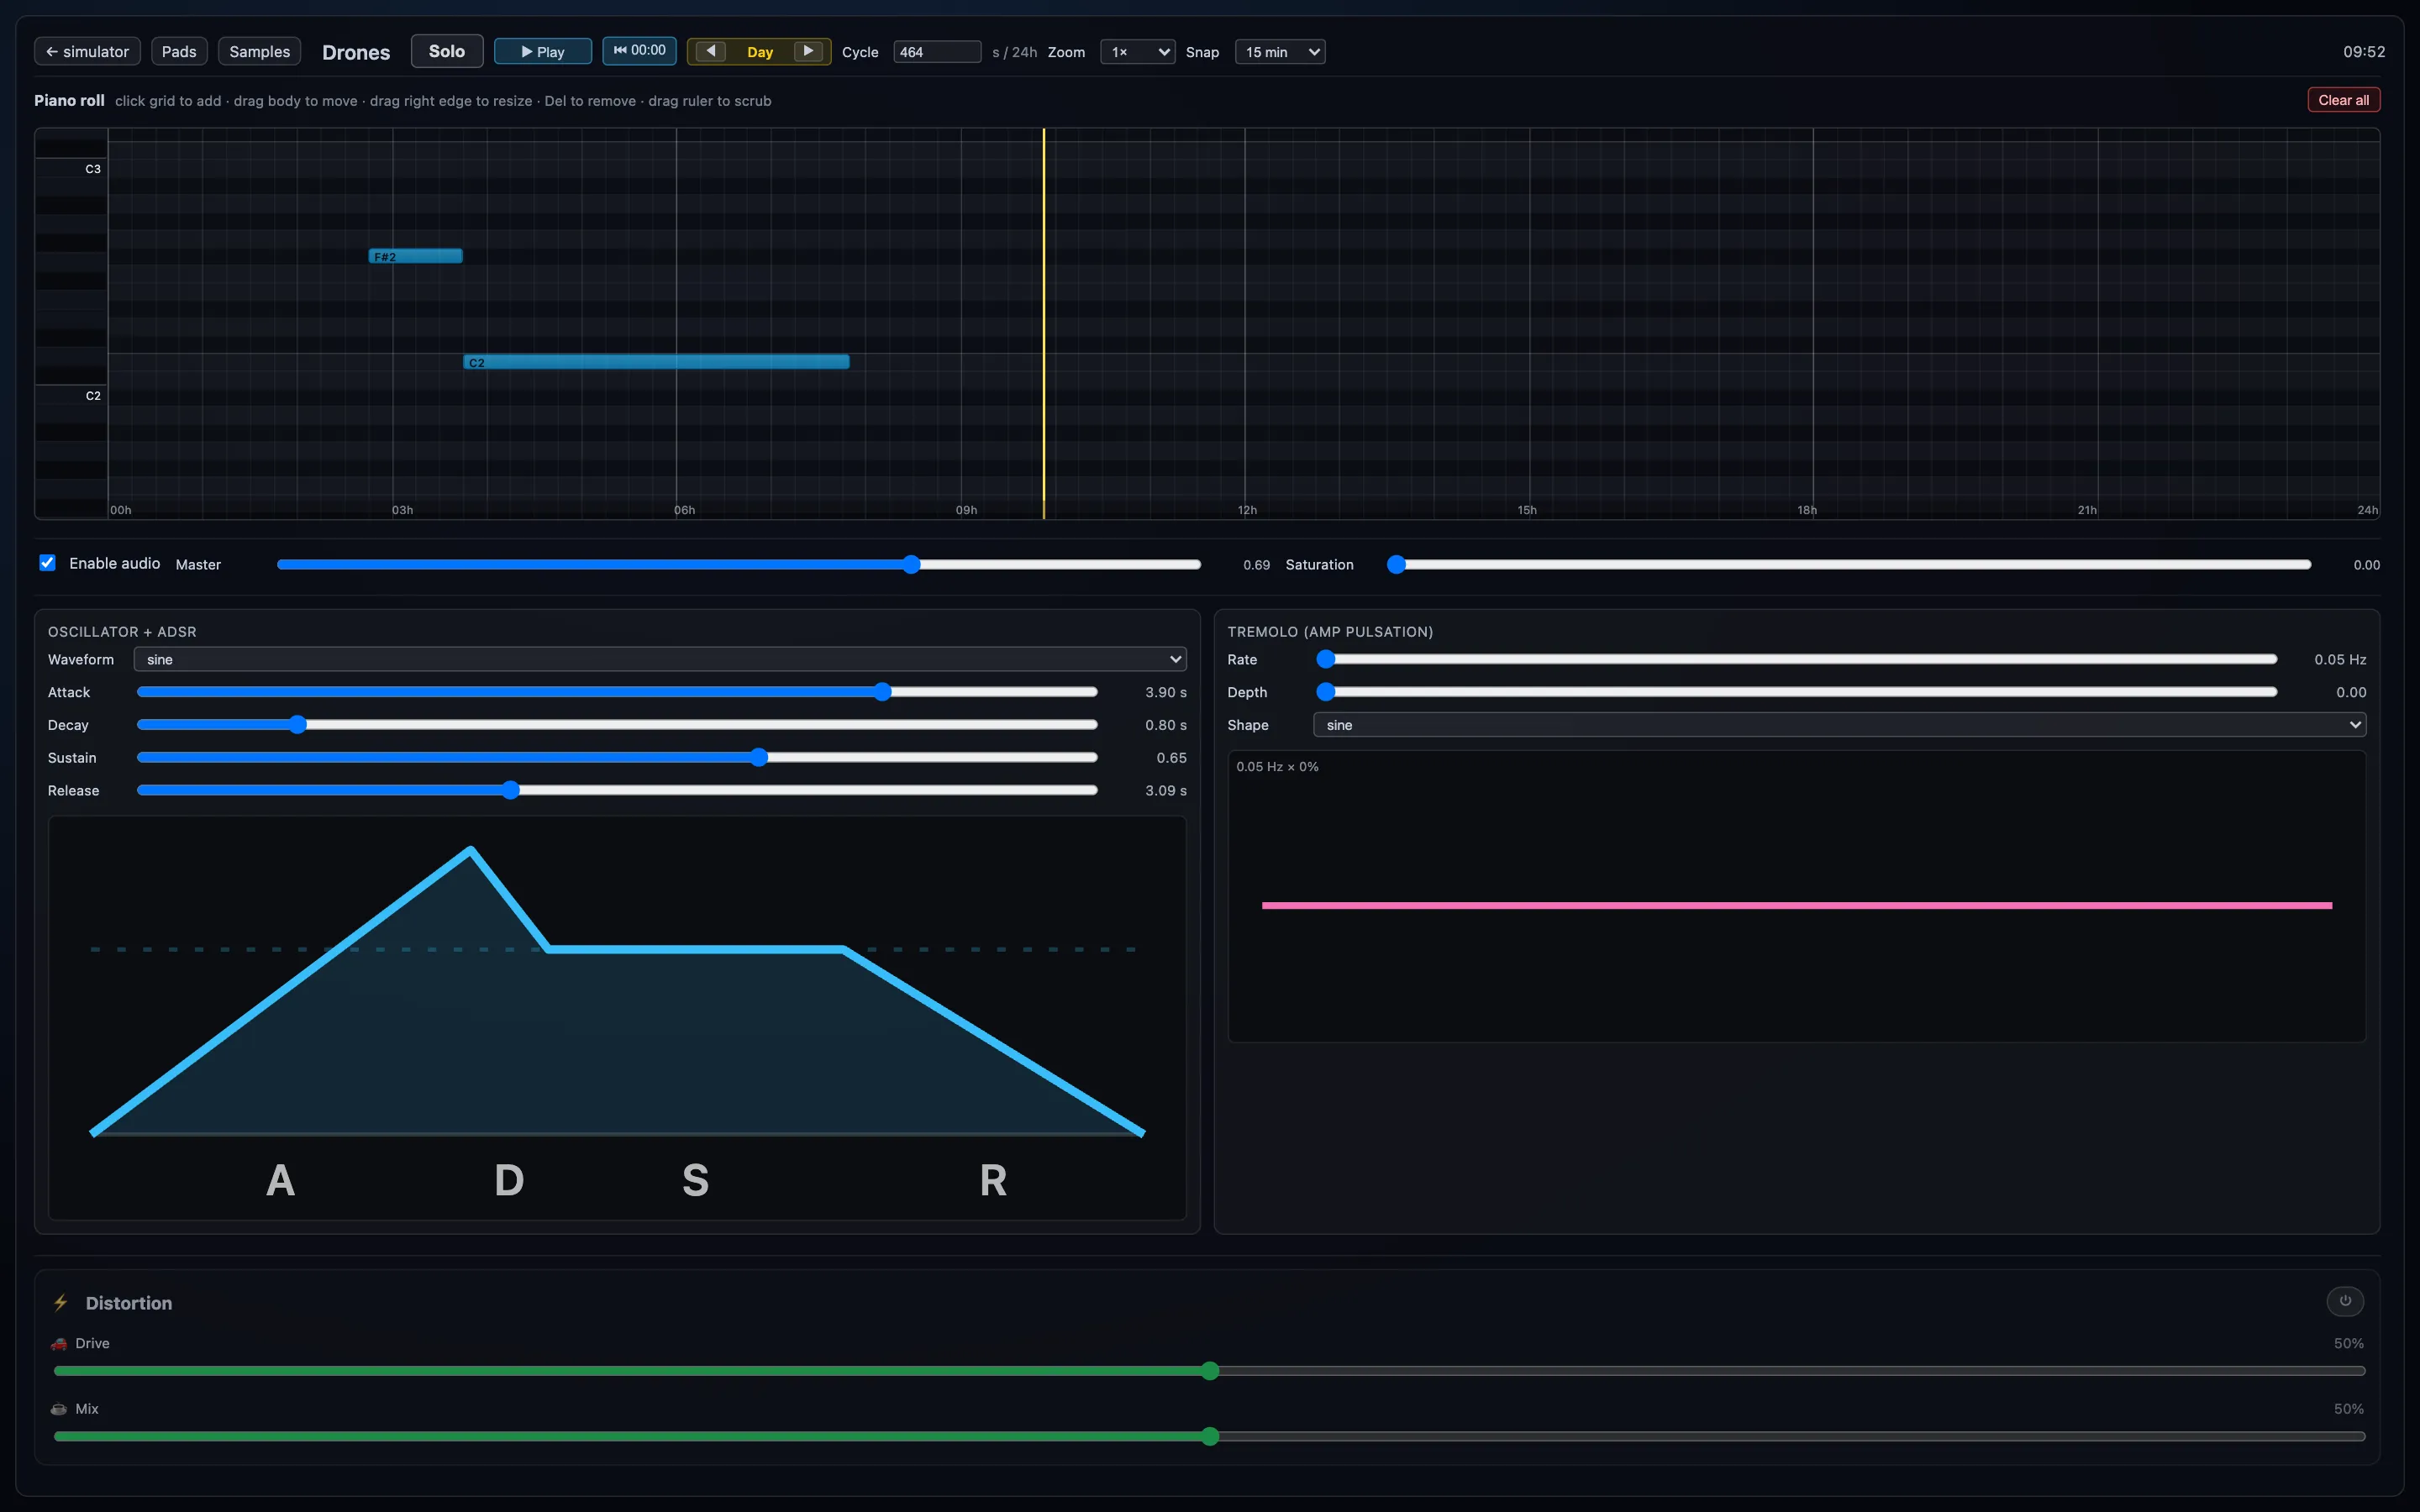Select the C2 note block
This screenshot has height=1512, width=2420.
tap(656, 362)
